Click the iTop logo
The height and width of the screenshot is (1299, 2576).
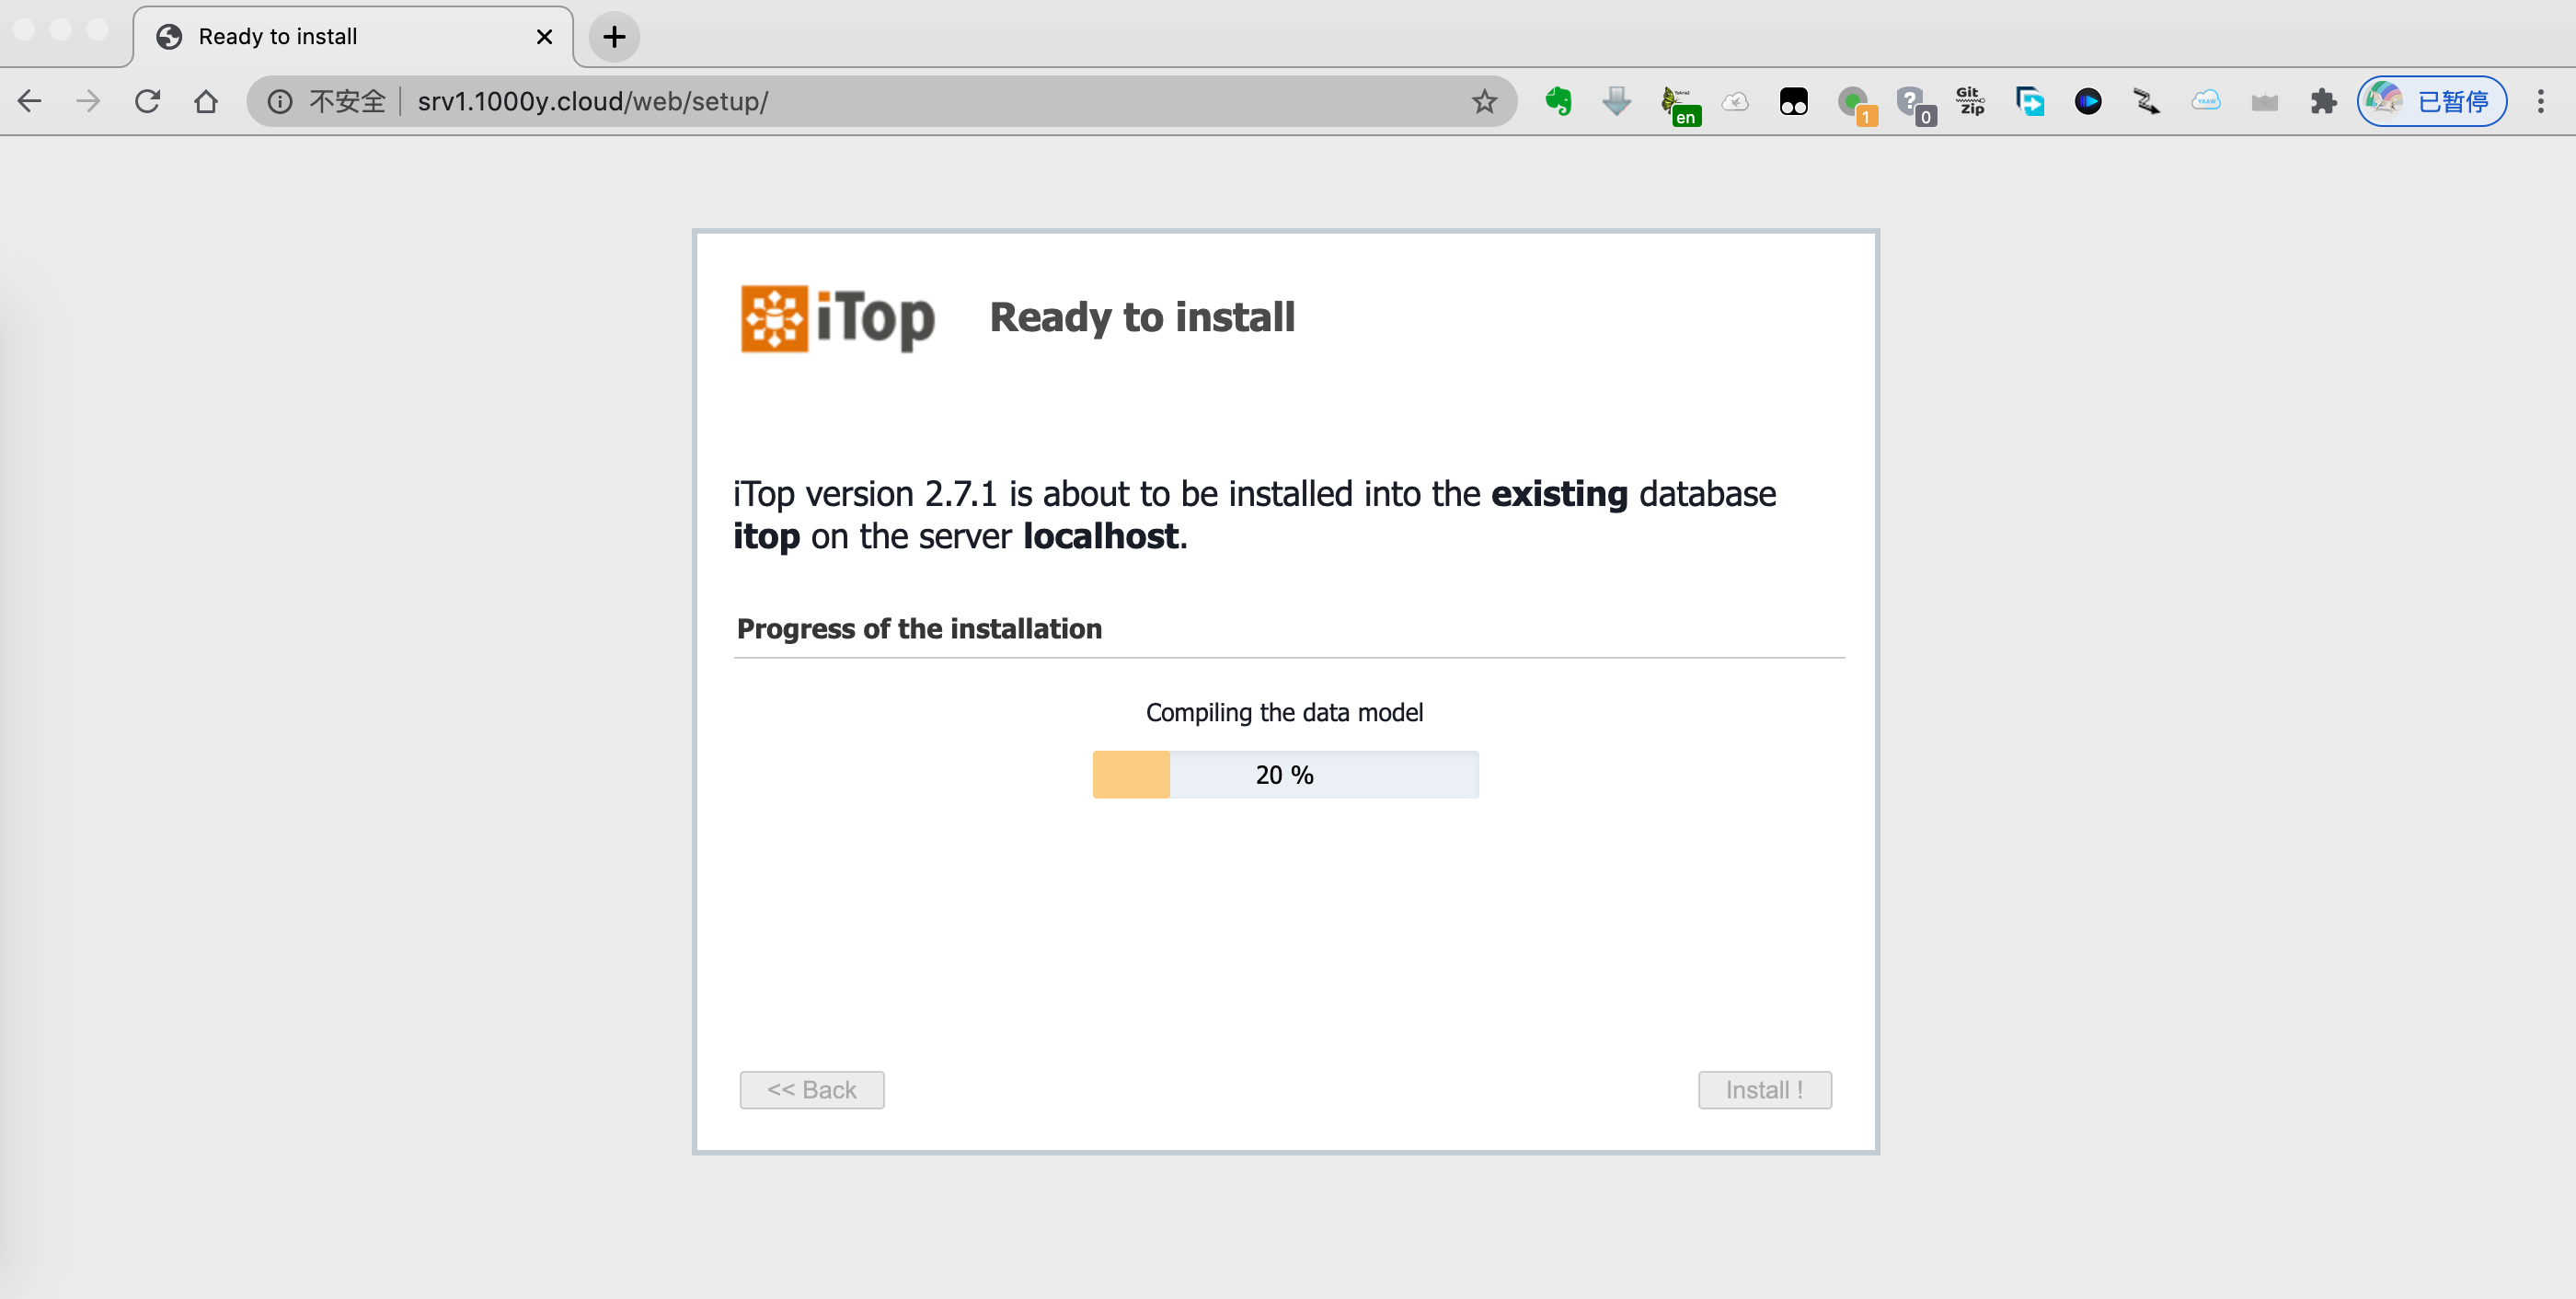pyautogui.click(x=838, y=319)
